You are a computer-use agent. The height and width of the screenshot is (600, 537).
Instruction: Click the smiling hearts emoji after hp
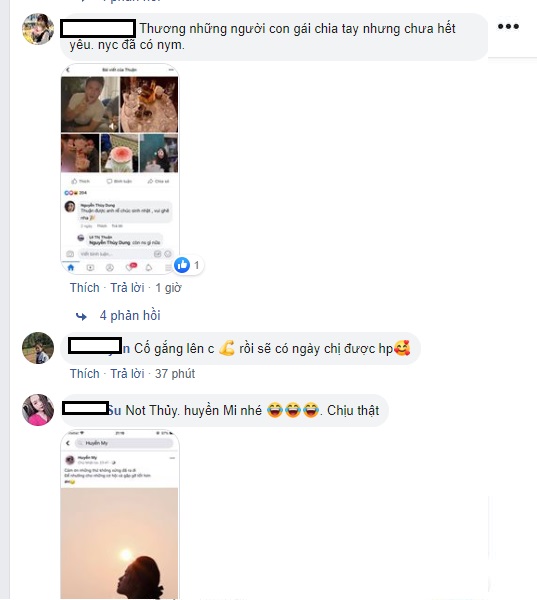(402, 348)
